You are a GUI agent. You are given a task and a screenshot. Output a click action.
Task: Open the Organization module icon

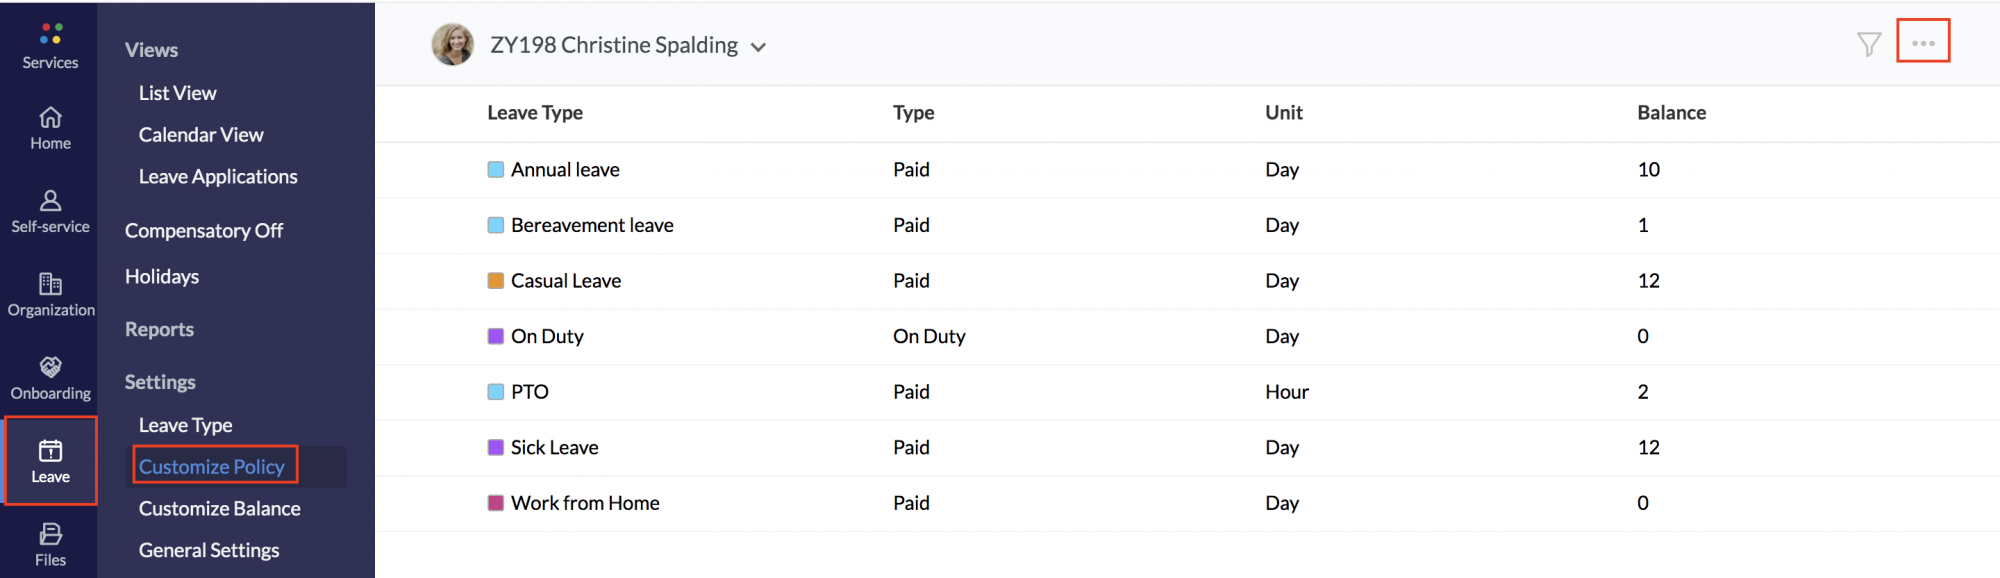tap(50, 285)
